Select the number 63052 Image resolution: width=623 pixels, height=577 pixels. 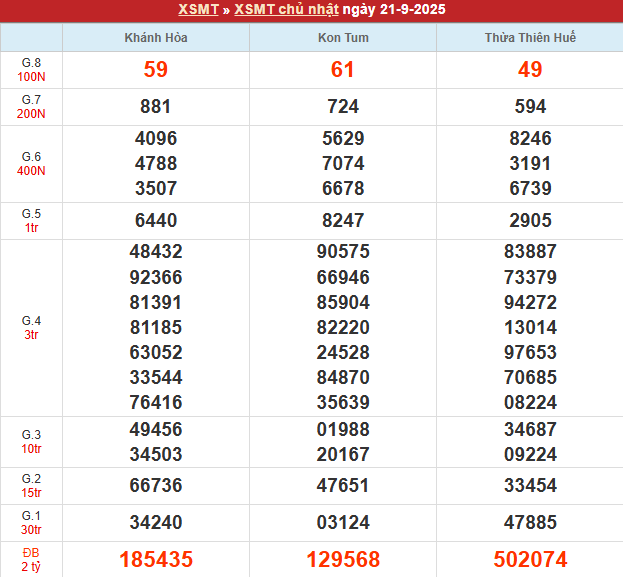pos(156,353)
